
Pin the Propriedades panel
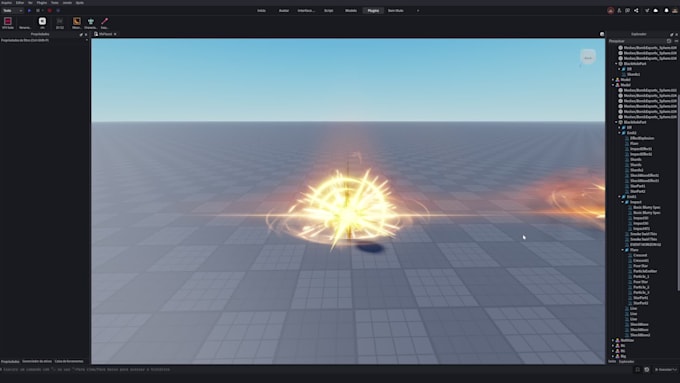(81, 34)
